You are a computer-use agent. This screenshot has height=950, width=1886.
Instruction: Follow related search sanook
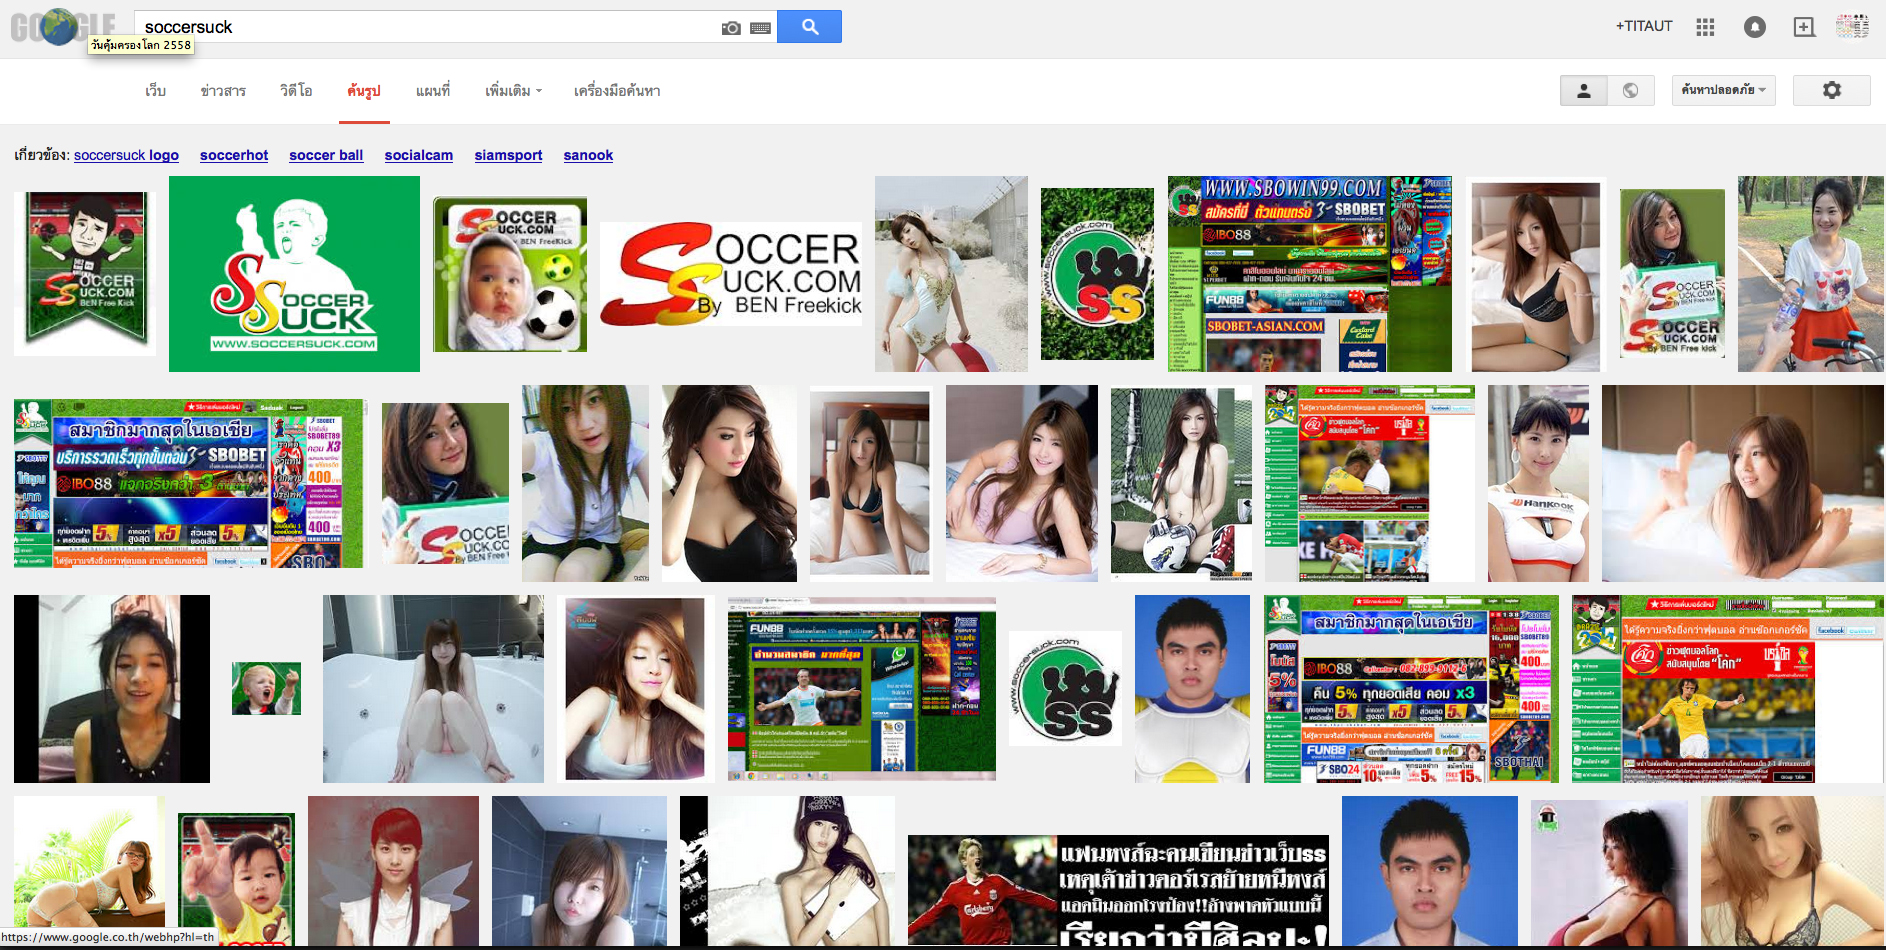[x=588, y=155]
